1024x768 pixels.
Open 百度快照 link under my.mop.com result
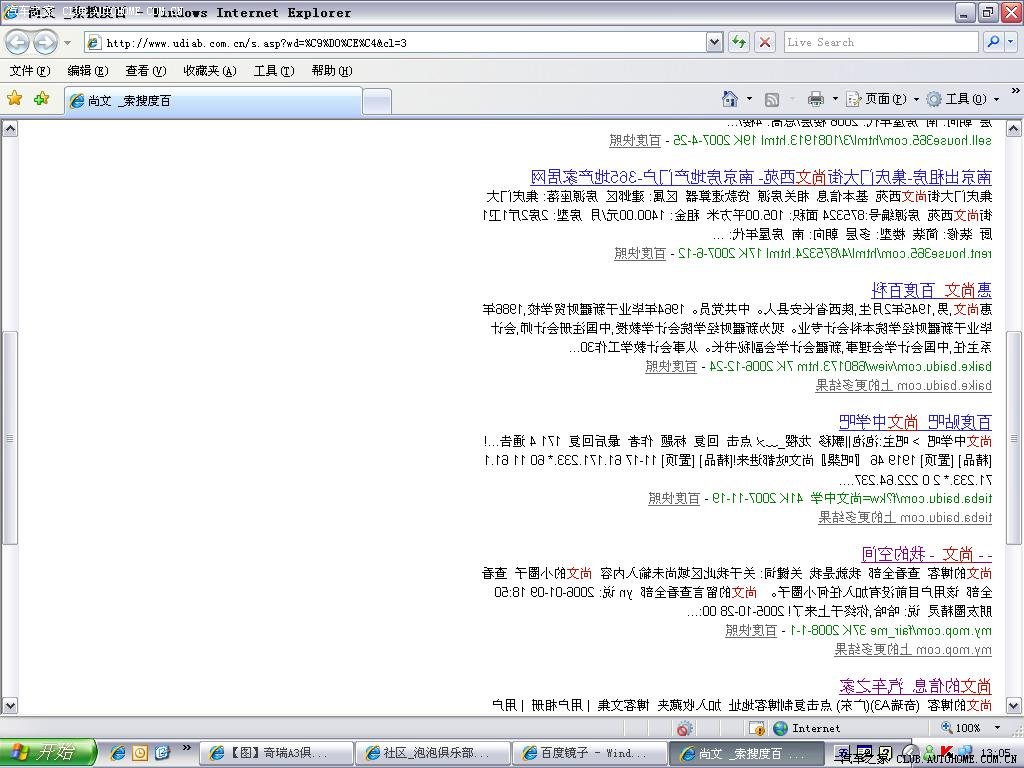click(x=751, y=630)
